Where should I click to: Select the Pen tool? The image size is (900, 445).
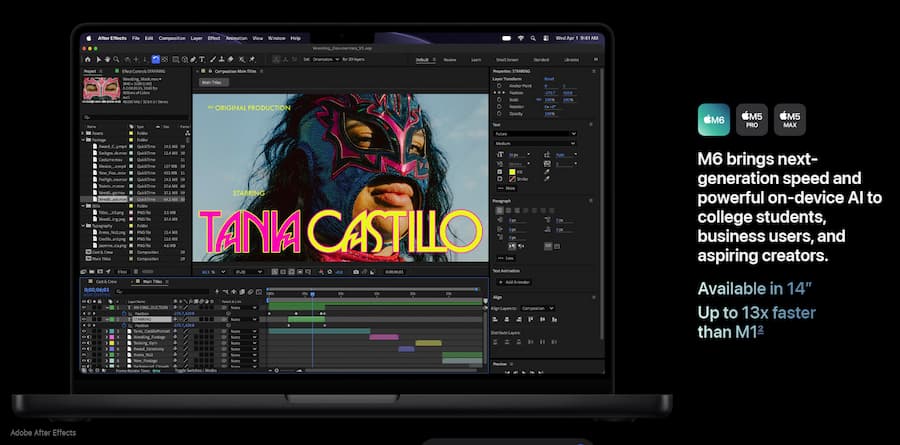193,59
